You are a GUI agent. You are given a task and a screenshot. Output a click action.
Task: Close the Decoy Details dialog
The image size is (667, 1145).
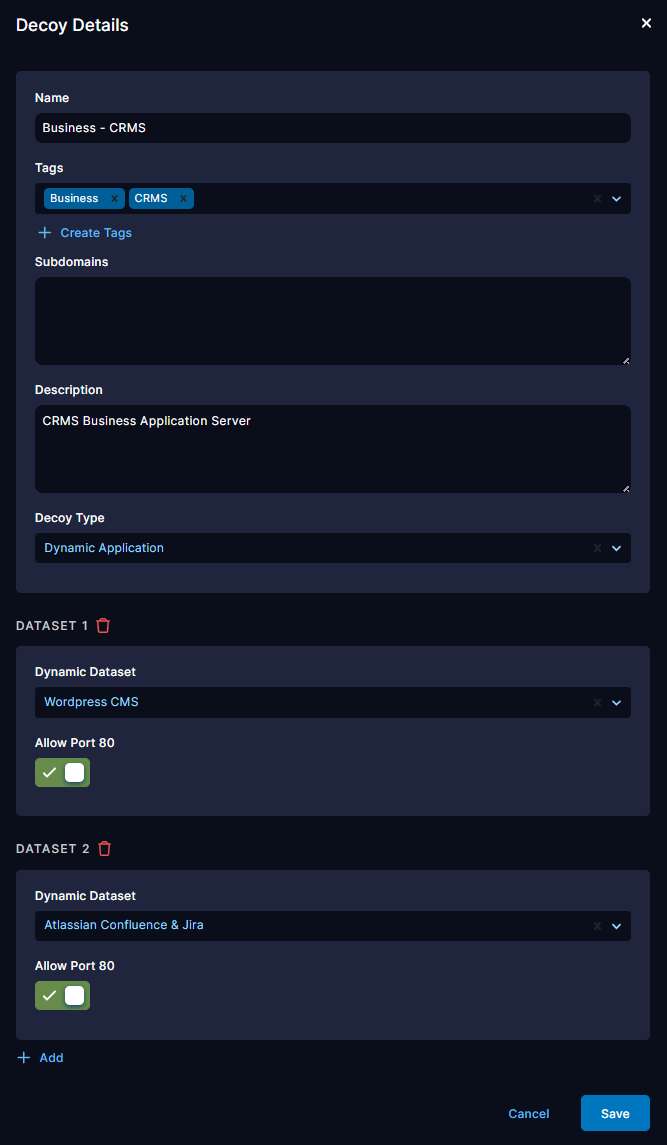click(x=646, y=22)
